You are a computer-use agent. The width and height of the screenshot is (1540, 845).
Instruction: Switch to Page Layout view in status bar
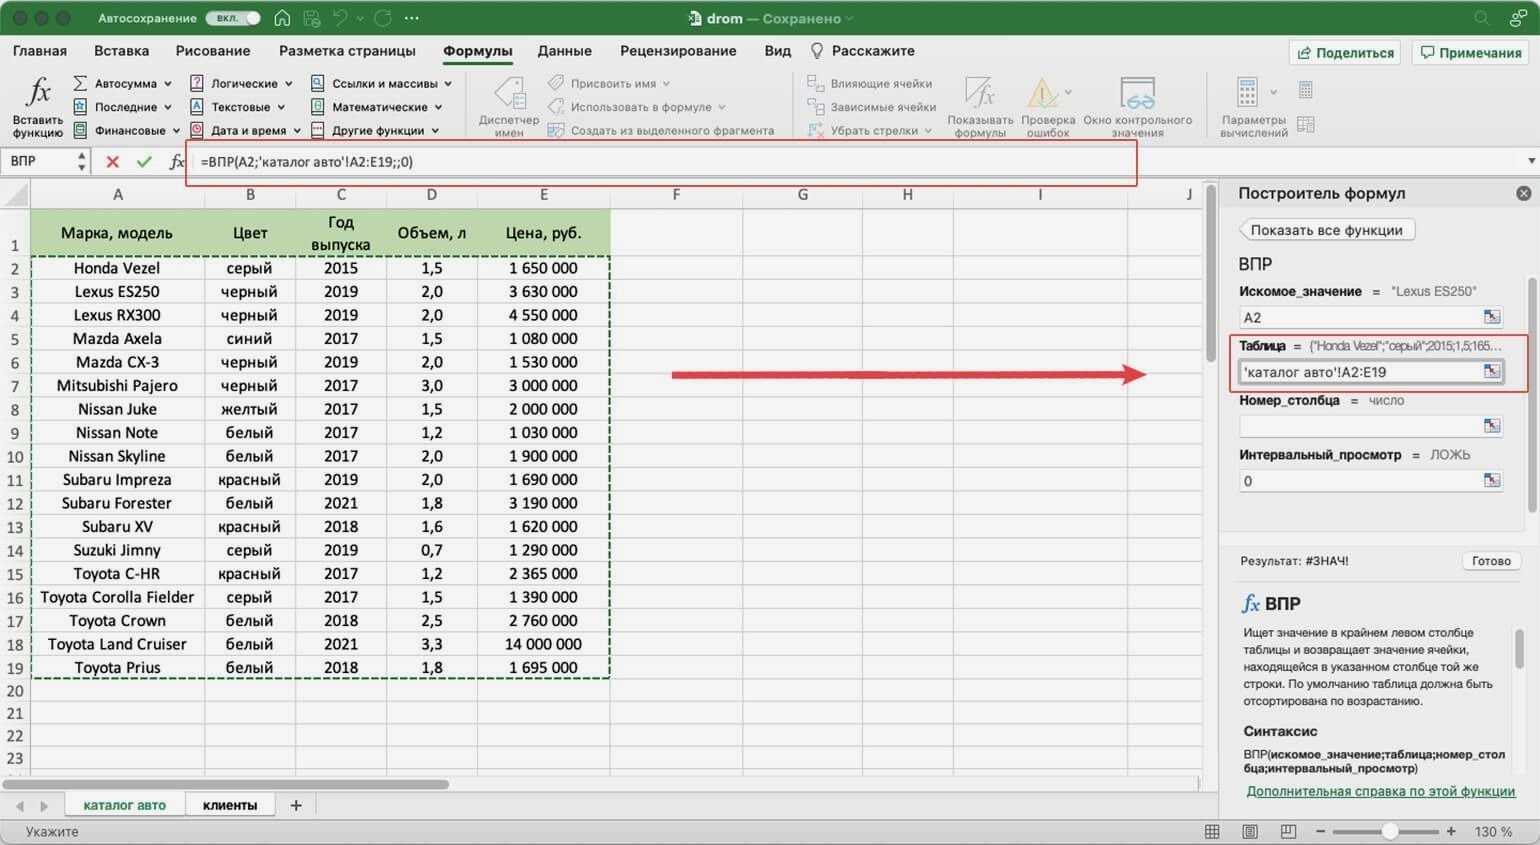point(1250,832)
